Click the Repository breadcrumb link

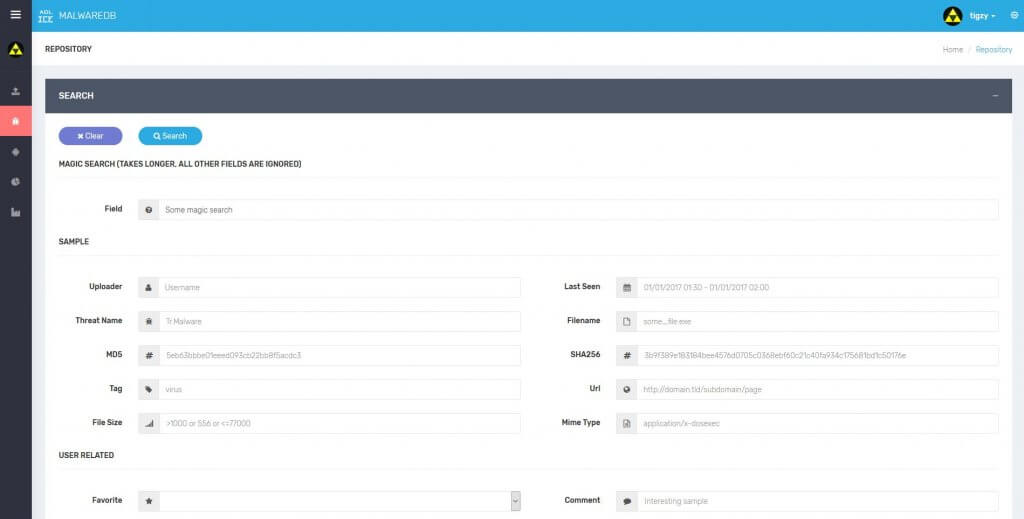tap(994, 49)
